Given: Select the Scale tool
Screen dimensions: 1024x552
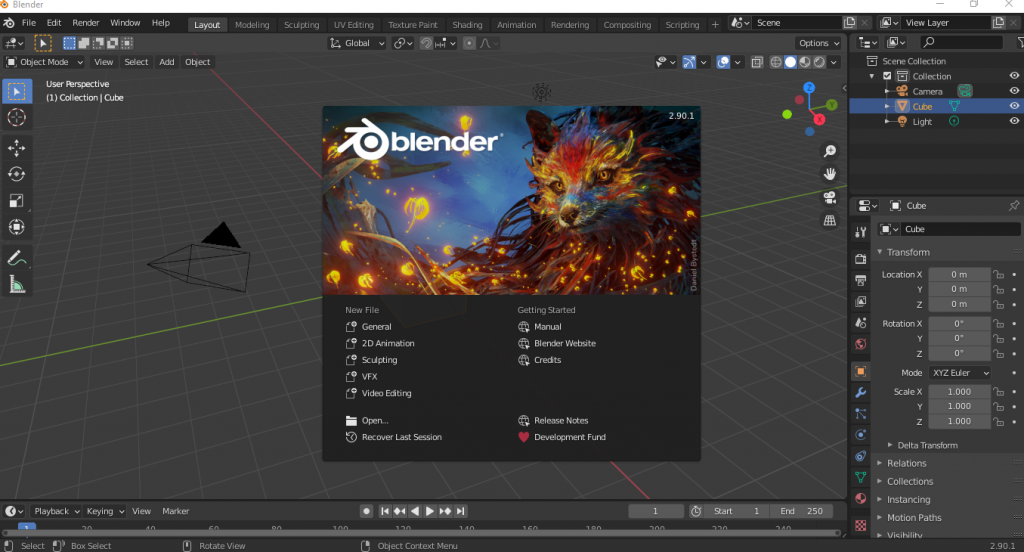Looking at the screenshot, I should click(x=17, y=201).
